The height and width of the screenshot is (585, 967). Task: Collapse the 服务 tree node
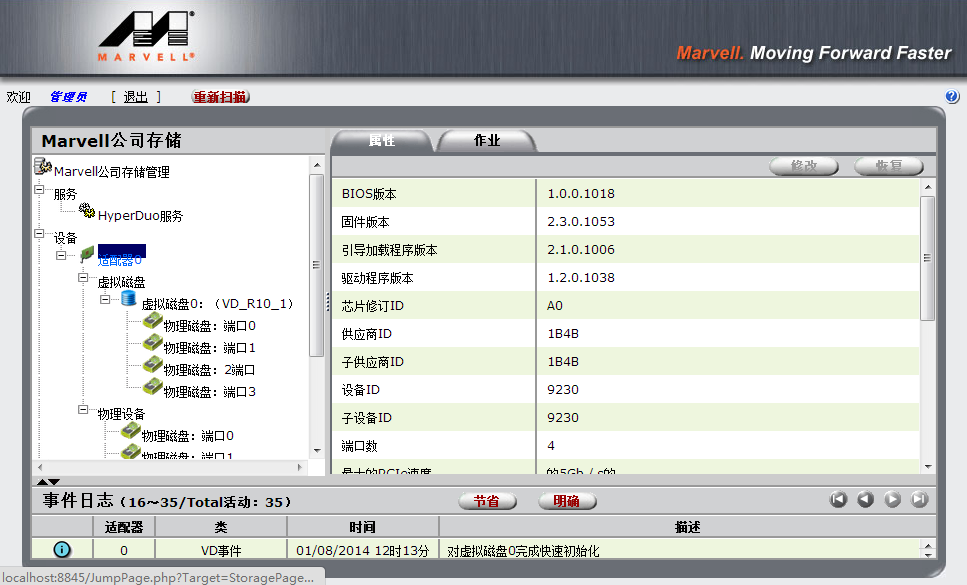tap(39, 190)
